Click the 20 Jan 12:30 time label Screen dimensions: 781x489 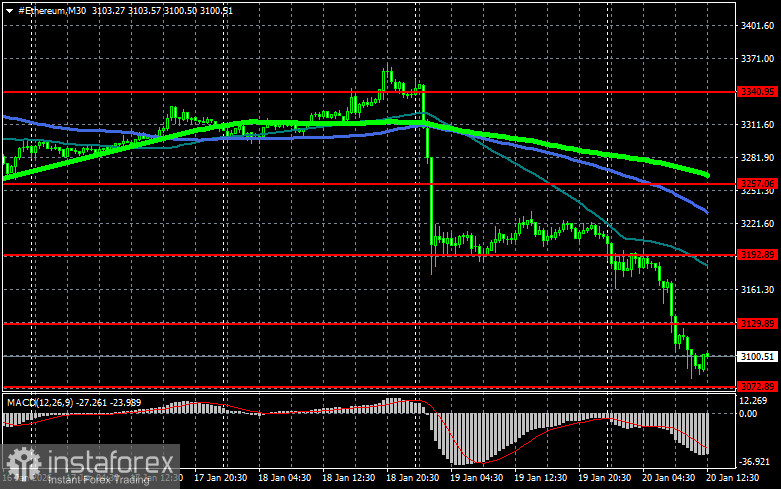(x=733, y=478)
